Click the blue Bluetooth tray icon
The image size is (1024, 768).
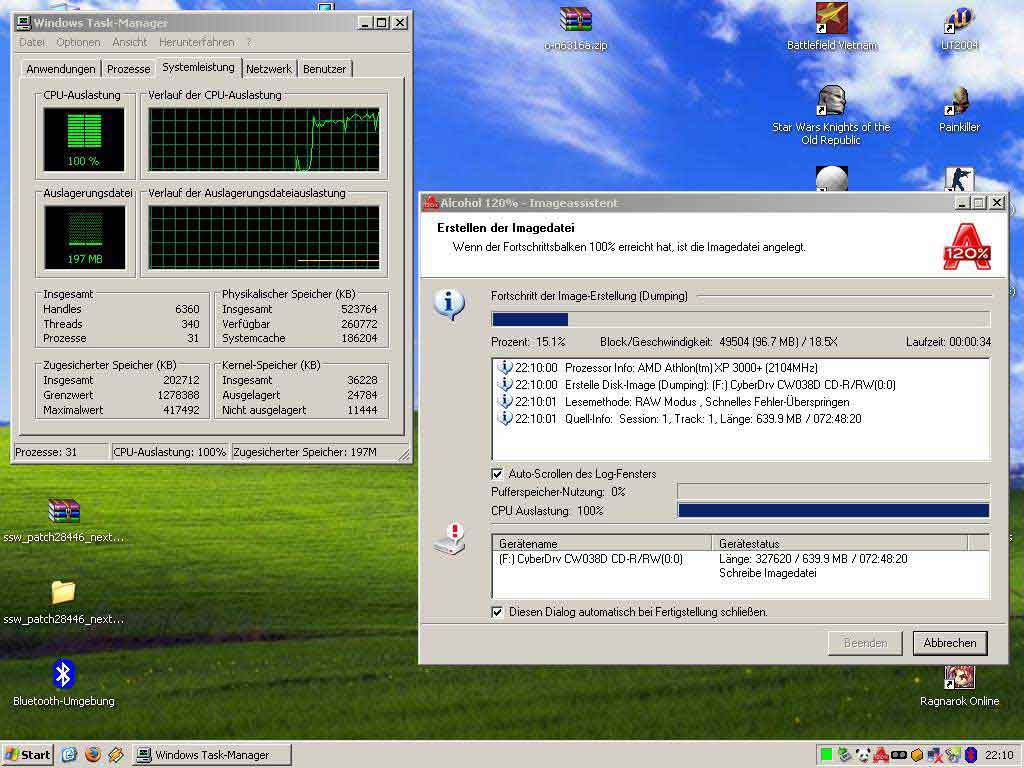[971, 755]
